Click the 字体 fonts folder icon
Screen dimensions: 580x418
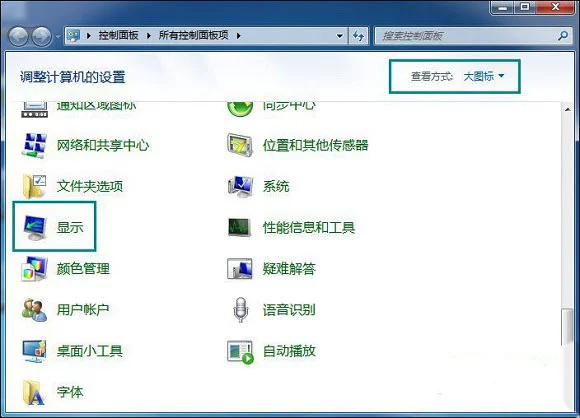34,392
